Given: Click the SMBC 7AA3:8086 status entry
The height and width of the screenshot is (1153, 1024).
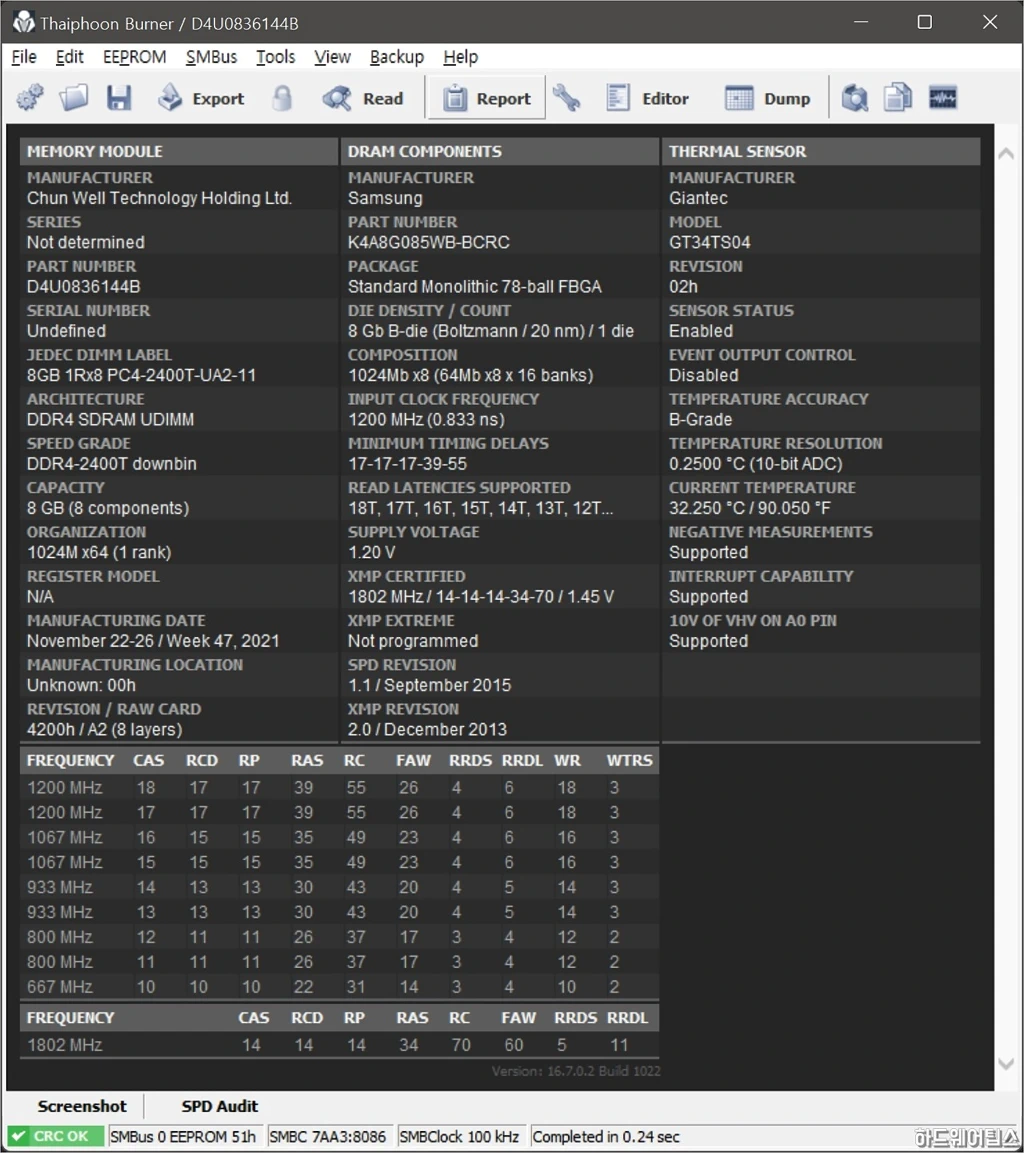Looking at the screenshot, I should (x=327, y=1136).
